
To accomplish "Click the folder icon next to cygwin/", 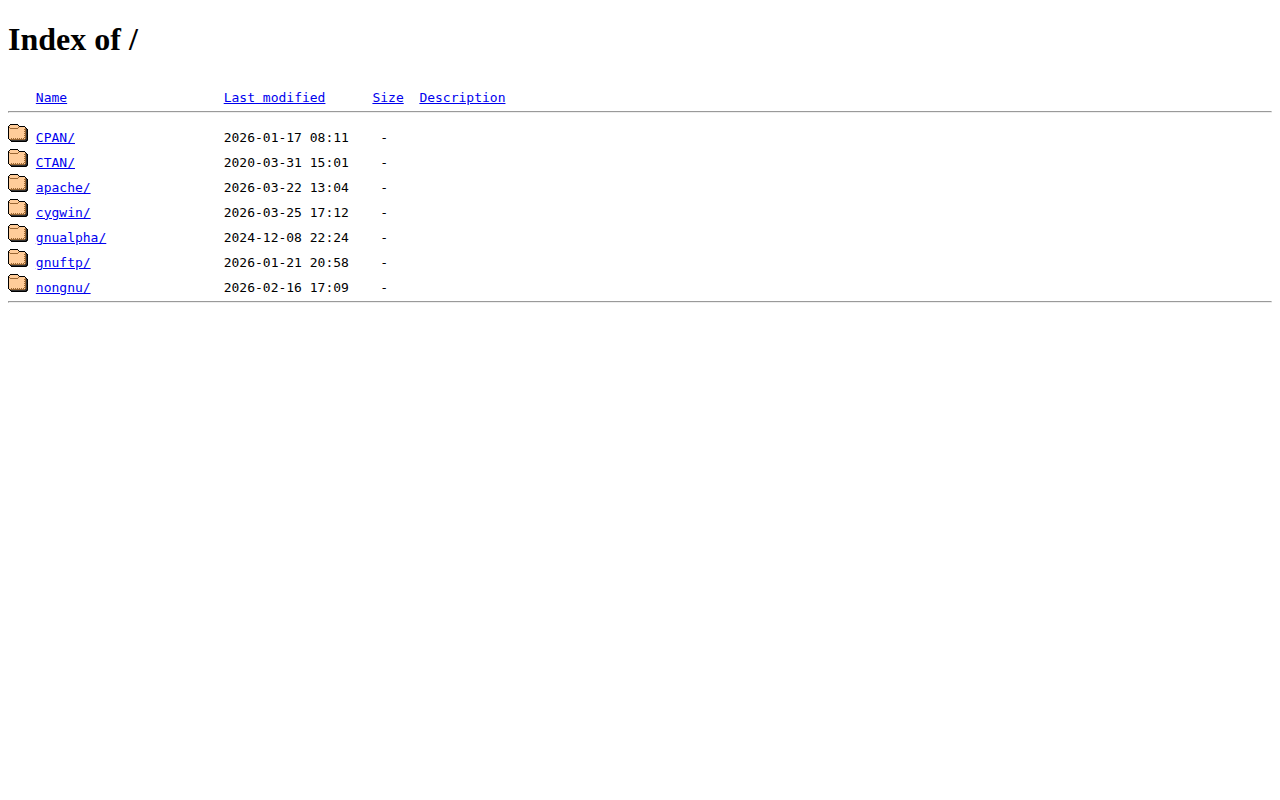I will [x=18, y=209].
